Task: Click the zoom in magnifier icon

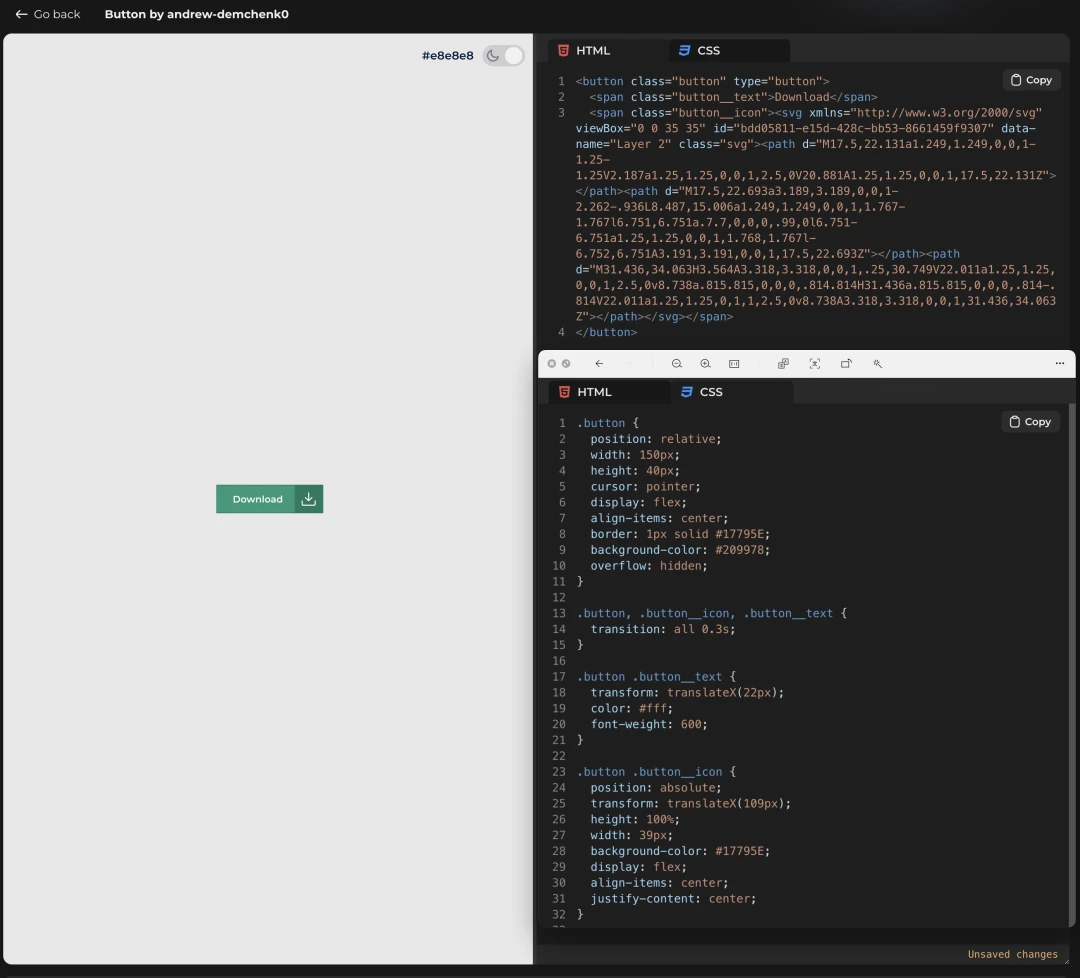Action: pos(705,364)
